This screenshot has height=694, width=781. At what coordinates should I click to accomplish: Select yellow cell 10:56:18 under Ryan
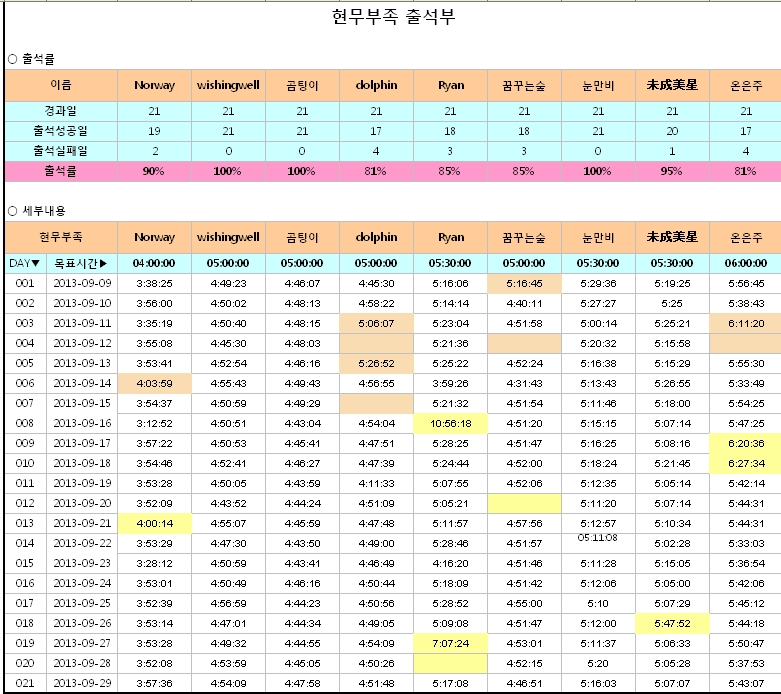coord(450,423)
